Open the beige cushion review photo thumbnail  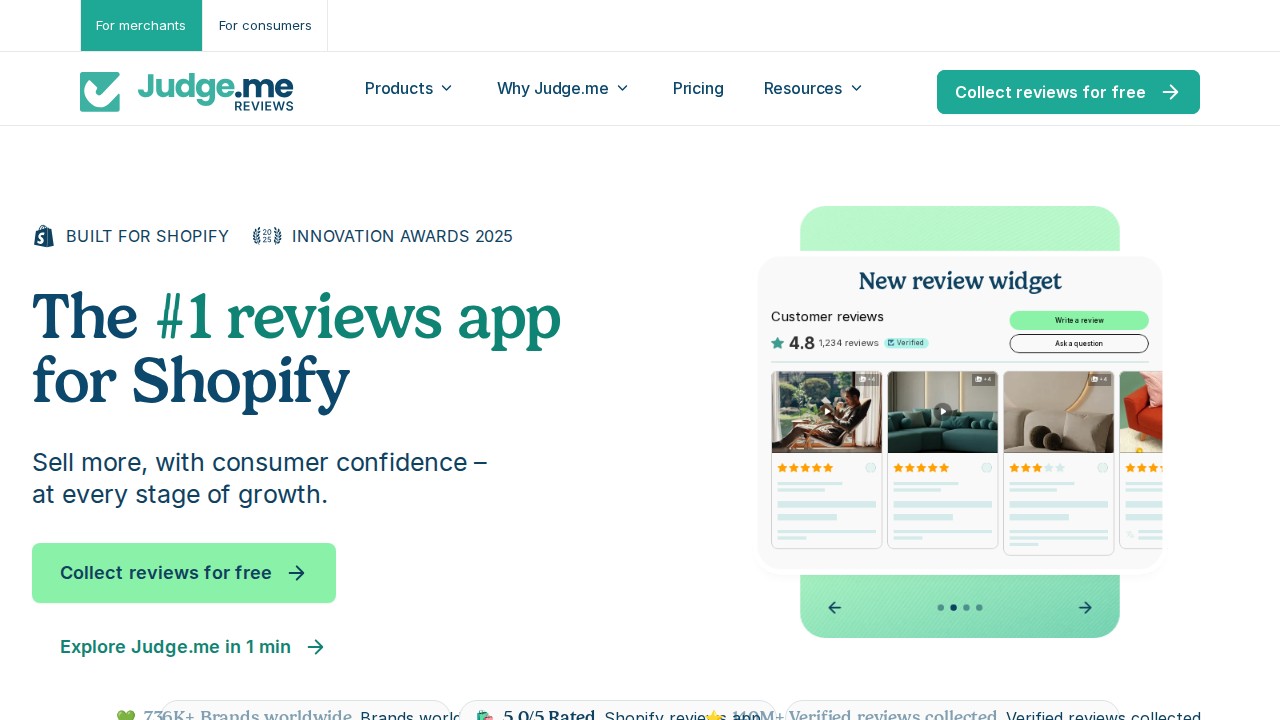coord(1059,412)
